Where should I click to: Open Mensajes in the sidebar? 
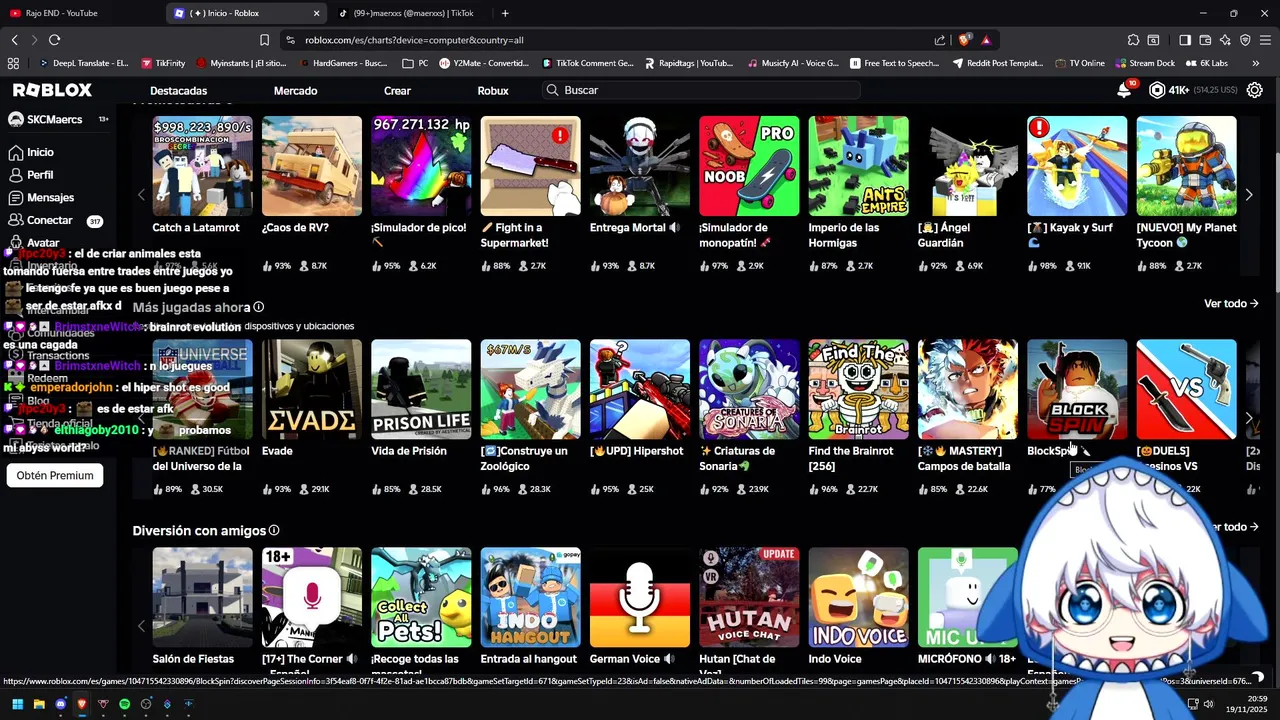[41, 198]
